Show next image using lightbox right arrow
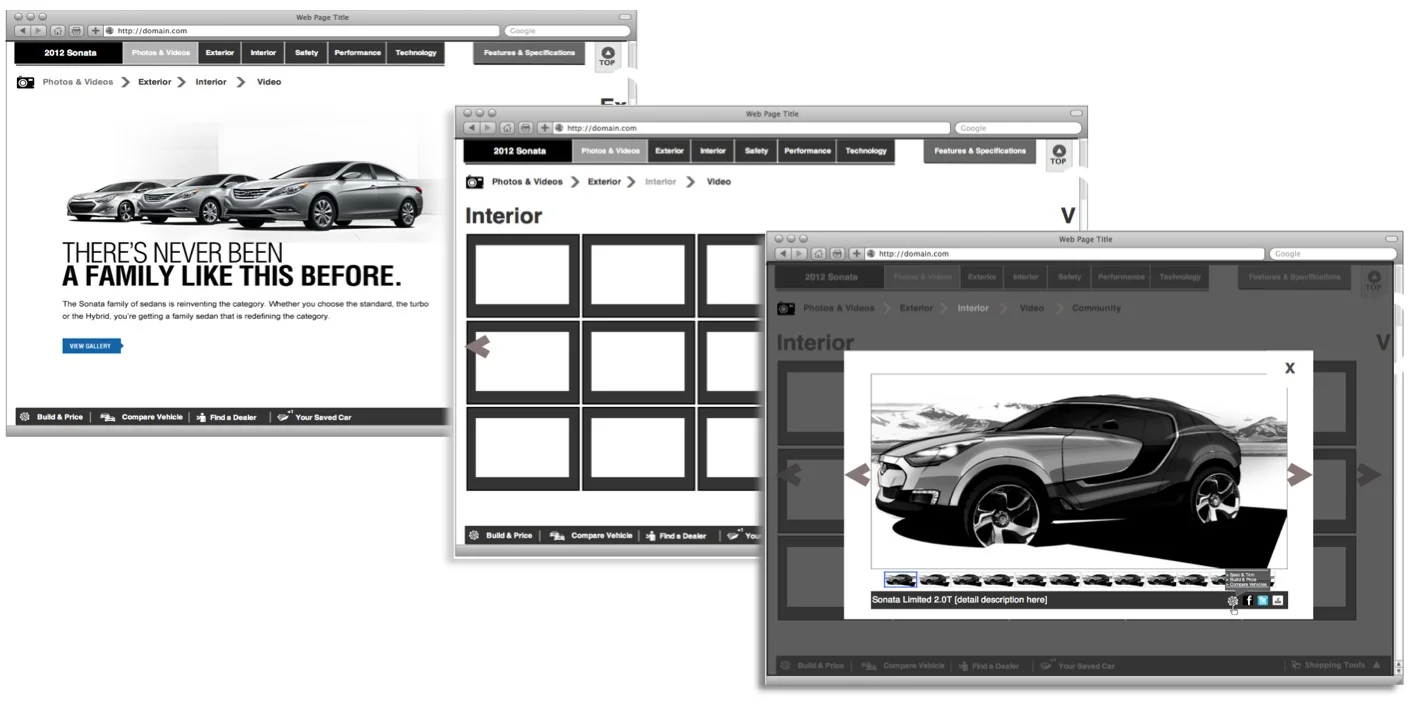The width and height of the screenshot is (1412, 703). 1299,475
